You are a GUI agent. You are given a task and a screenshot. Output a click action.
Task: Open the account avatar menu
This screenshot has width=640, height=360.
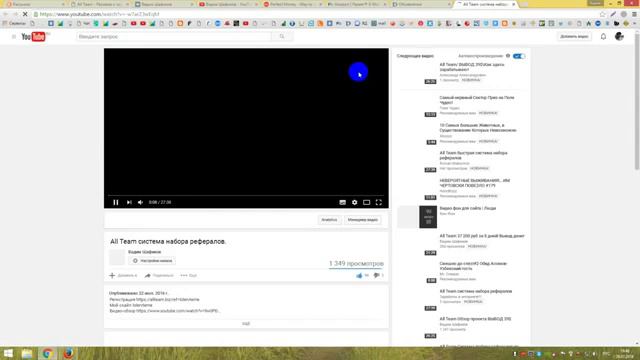[619, 36]
